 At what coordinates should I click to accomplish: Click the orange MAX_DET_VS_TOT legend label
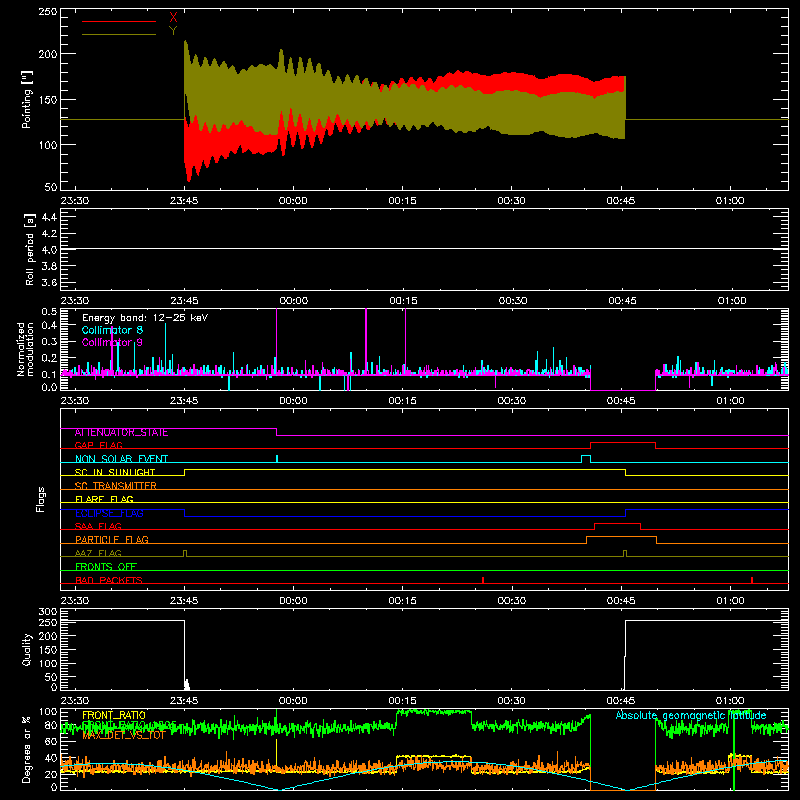coord(124,735)
